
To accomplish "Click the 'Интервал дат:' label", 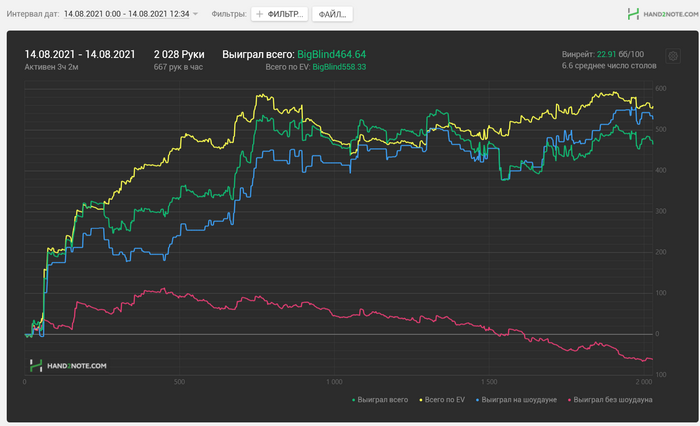I will click(33, 14).
